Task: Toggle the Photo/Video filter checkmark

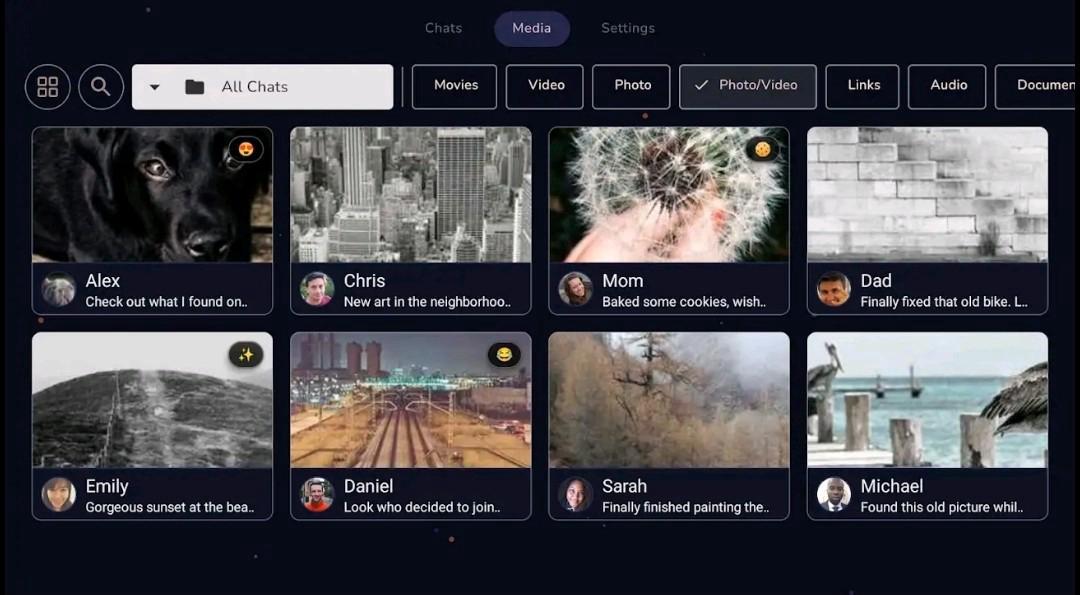Action: tap(703, 87)
